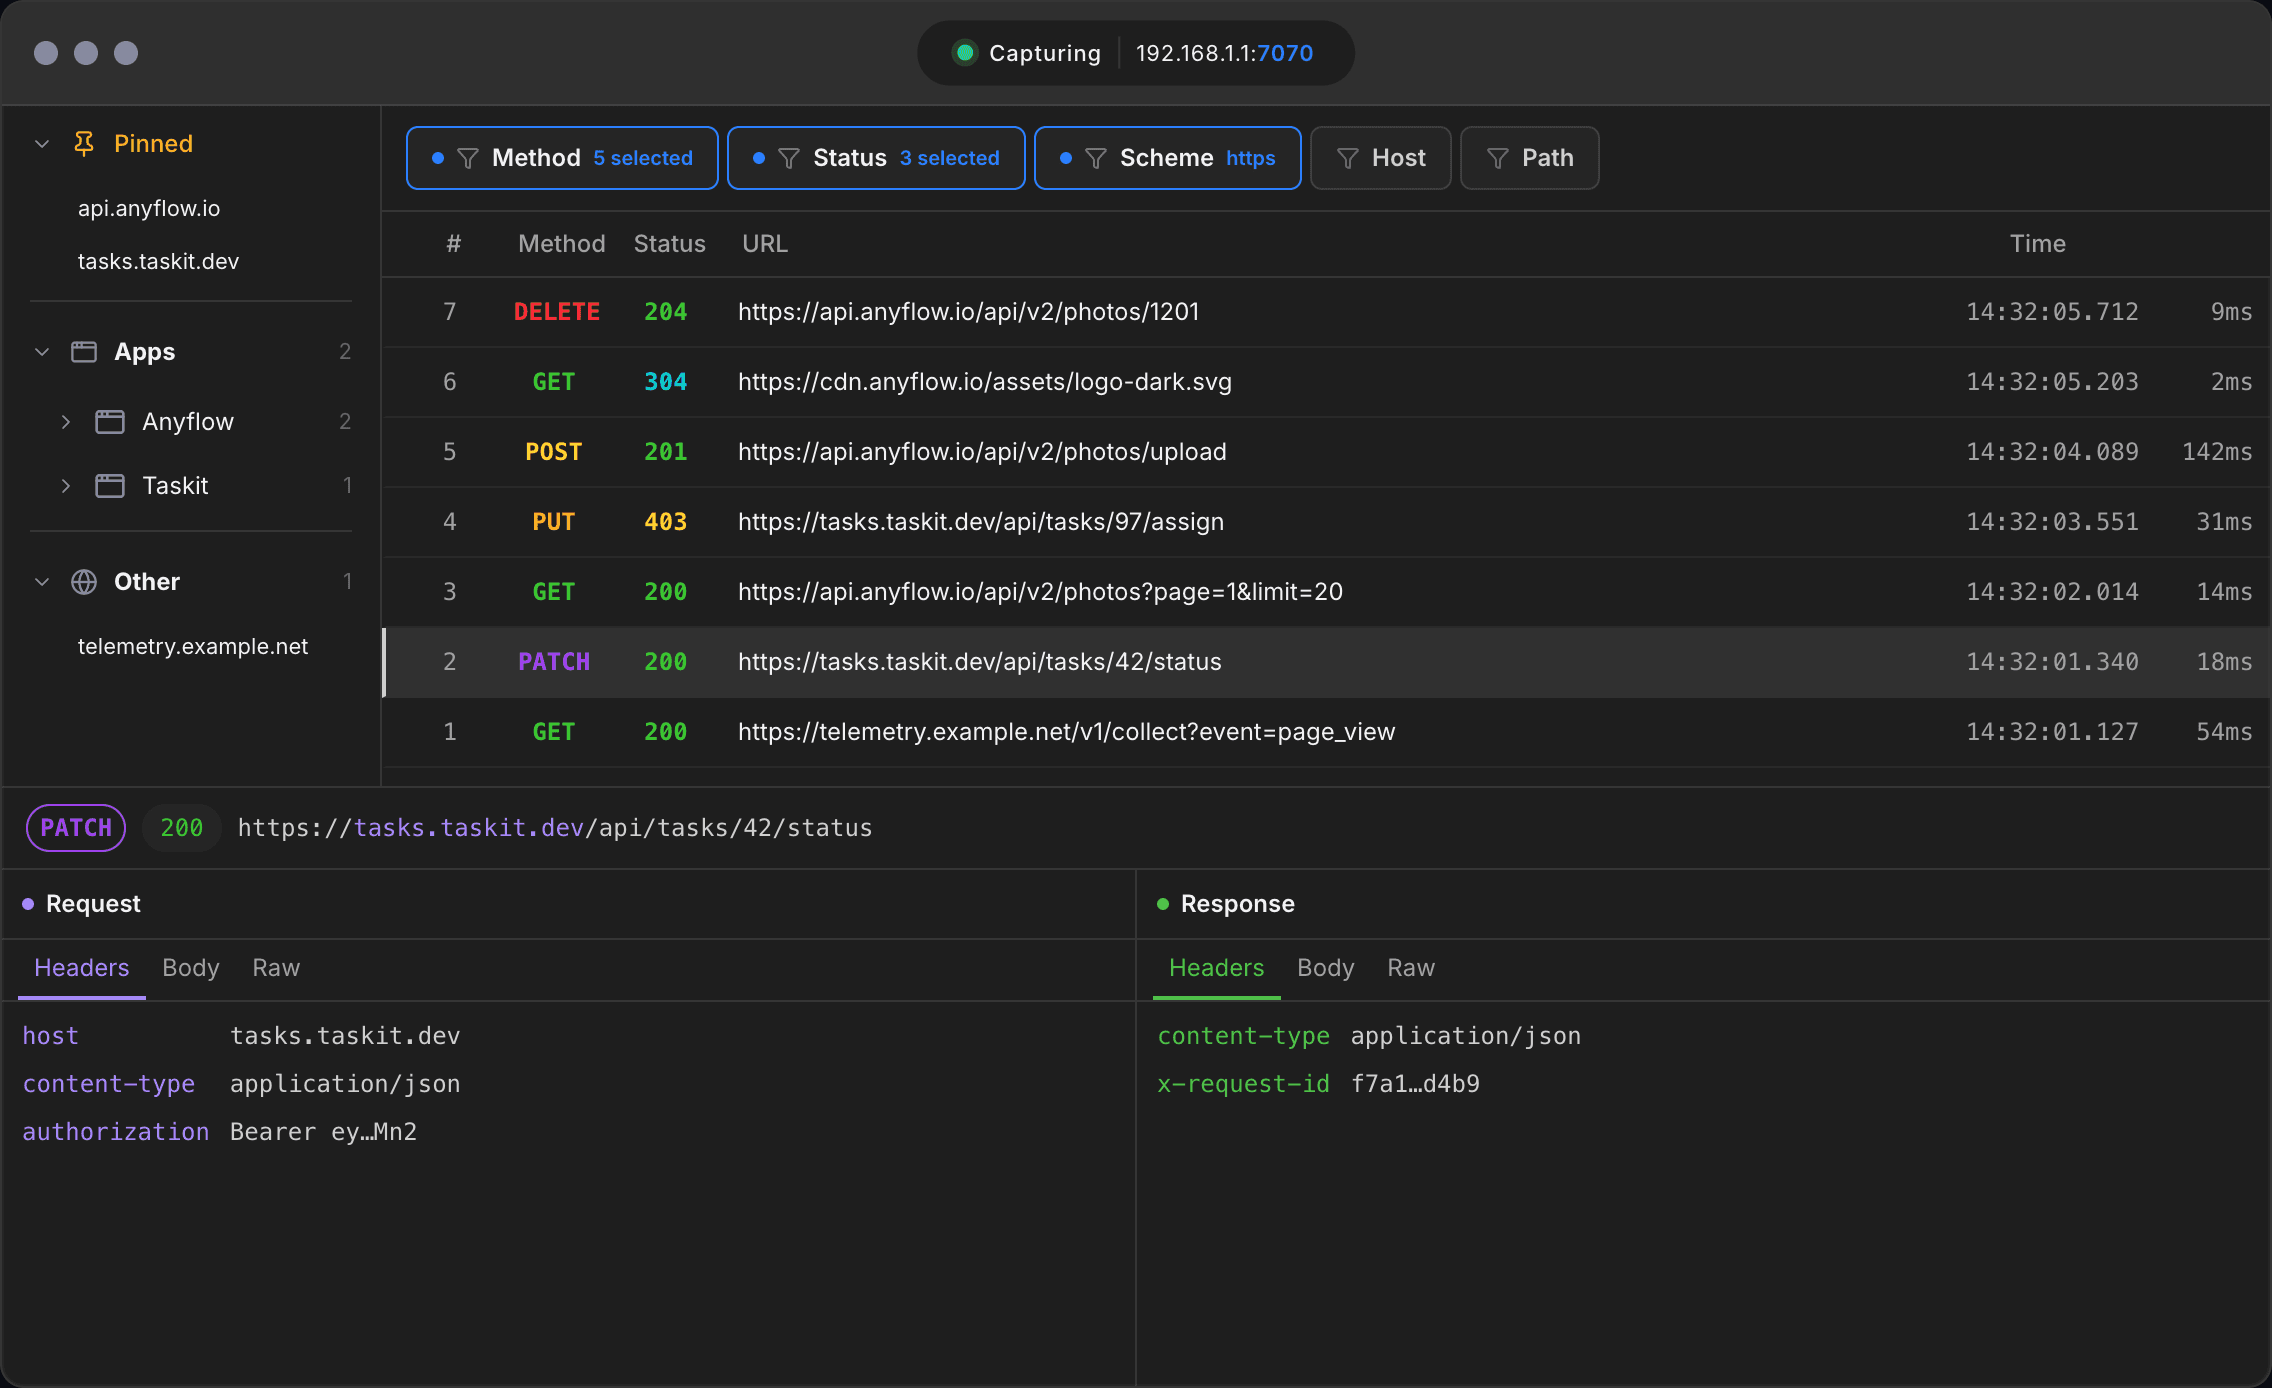
Task: Click the 200 status badge in detail header
Action: coord(182,828)
